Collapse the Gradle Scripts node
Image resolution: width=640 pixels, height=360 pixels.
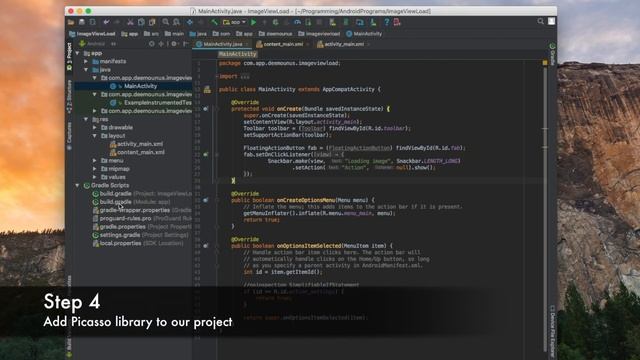point(78,185)
